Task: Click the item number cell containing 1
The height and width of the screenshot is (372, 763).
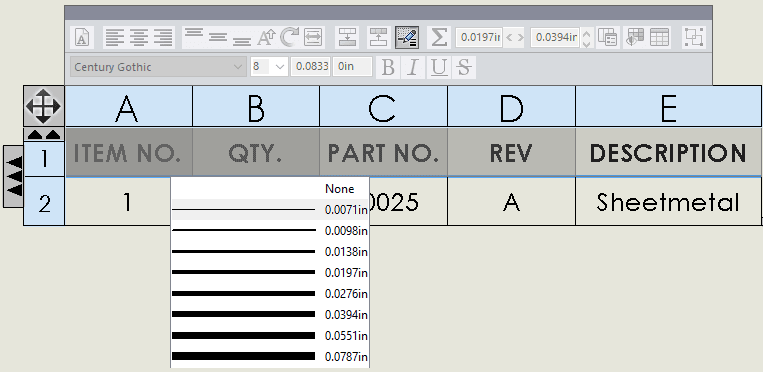Action: point(117,201)
